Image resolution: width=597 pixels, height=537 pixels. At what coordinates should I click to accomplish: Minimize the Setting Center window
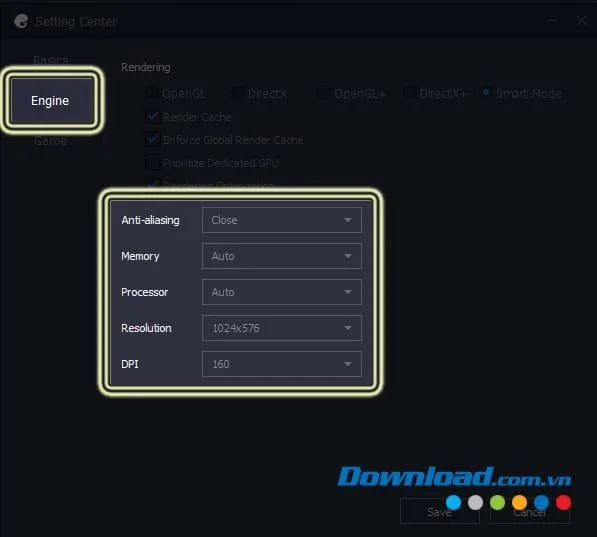[x=552, y=21]
